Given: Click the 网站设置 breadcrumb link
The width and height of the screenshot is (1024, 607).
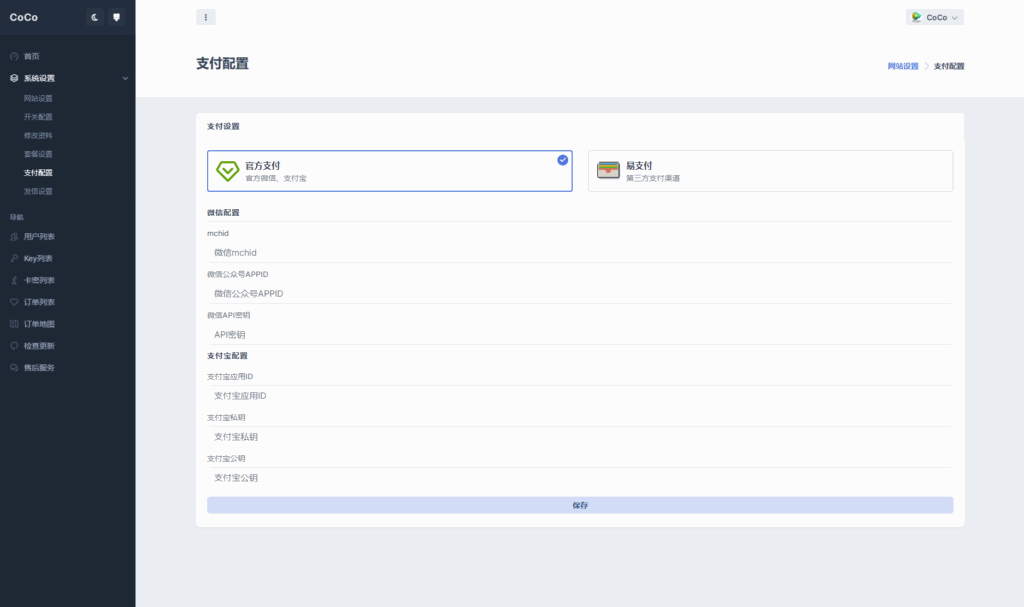Looking at the screenshot, I should pos(902,66).
